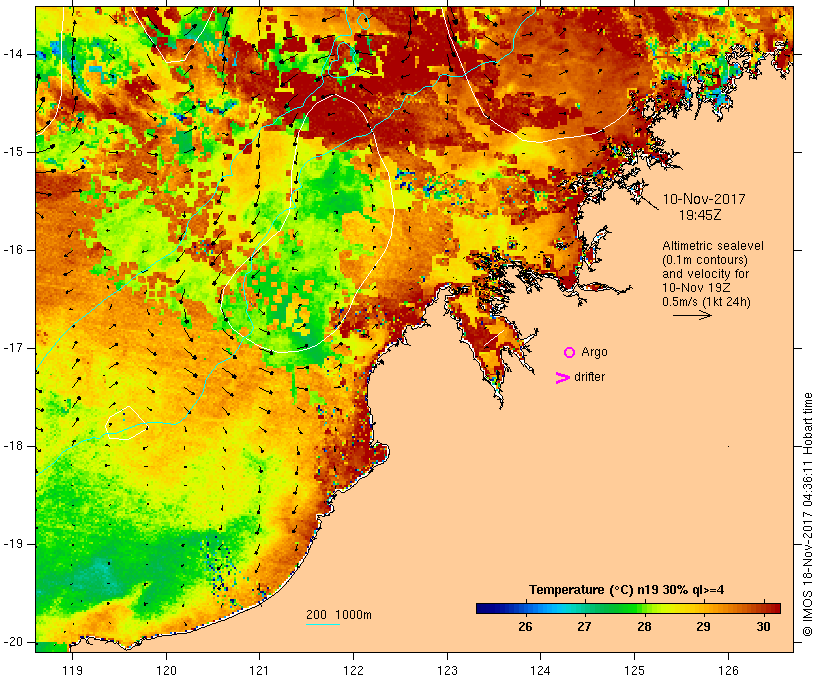Click the 'drifter' legend label
The height and width of the screenshot is (680, 820).
589,377
